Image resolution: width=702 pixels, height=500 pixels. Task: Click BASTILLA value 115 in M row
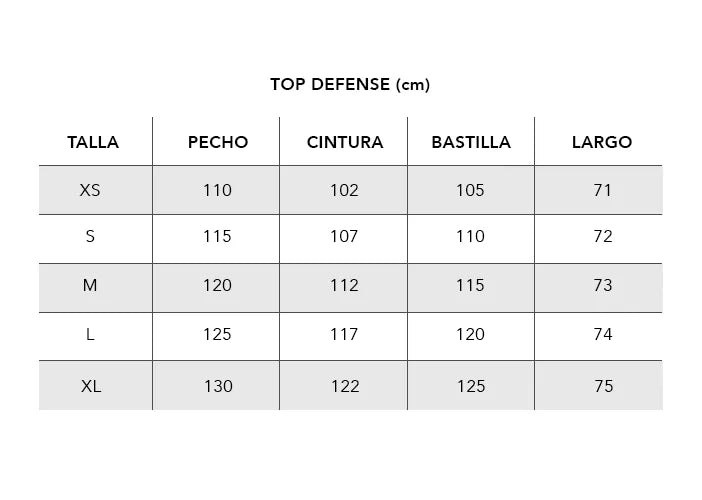(470, 286)
